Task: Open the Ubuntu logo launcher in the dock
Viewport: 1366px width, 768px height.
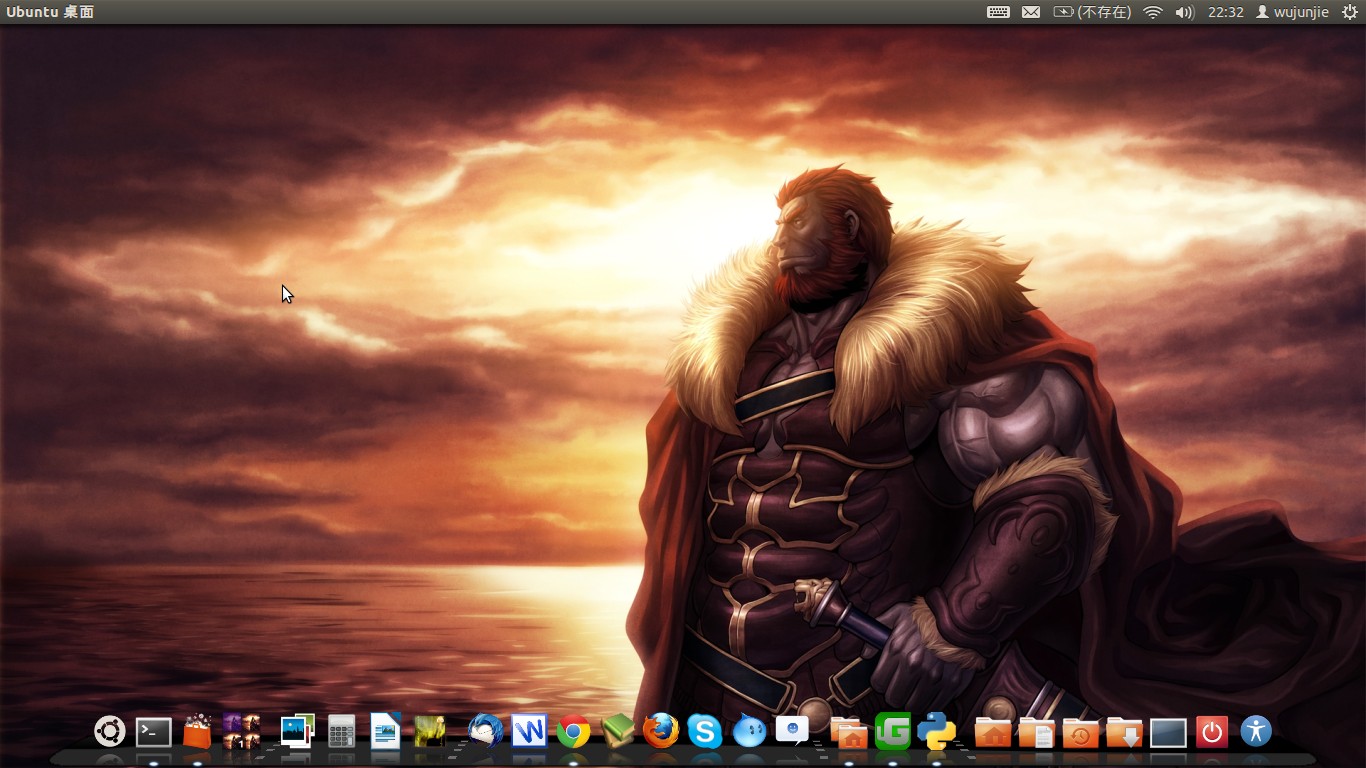Action: (110, 732)
